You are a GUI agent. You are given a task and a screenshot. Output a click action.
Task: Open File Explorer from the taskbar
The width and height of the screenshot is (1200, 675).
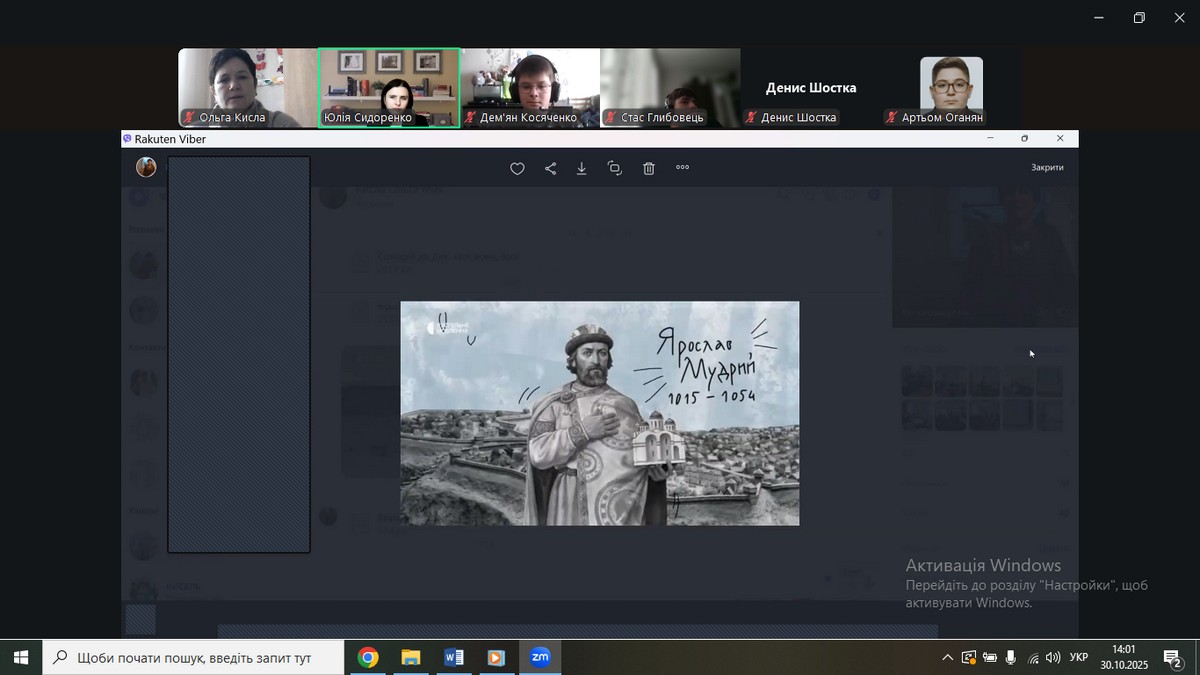click(x=411, y=657)
